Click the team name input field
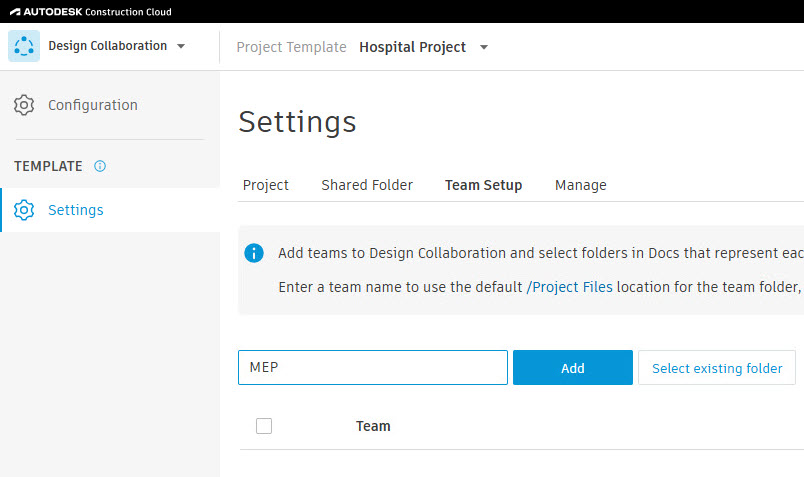 click(373, 368)
